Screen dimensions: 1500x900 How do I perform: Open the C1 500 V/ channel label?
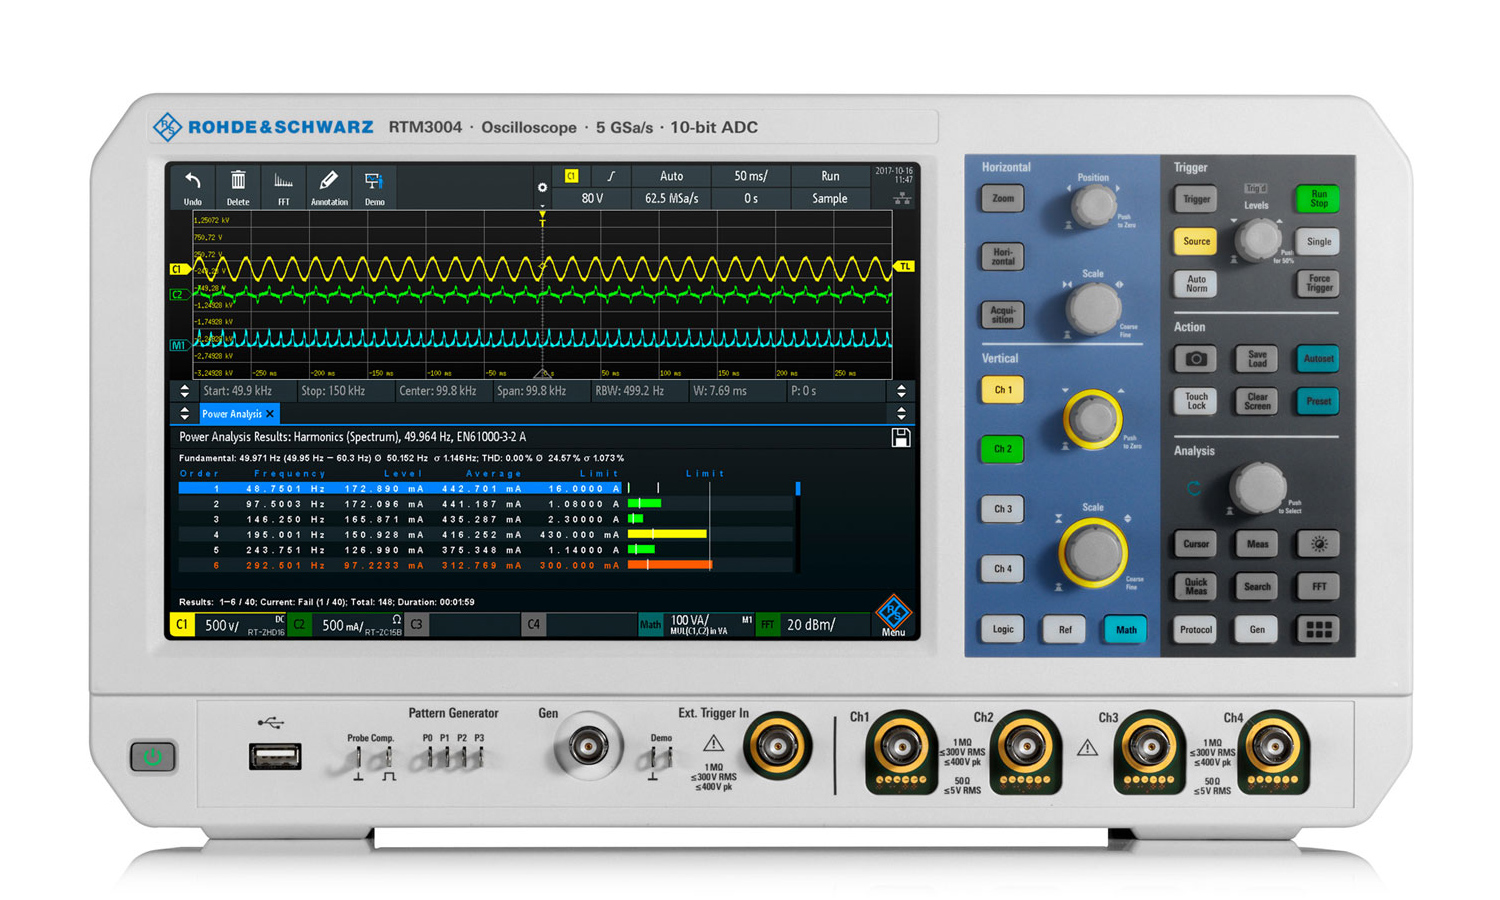click(229, 625)
